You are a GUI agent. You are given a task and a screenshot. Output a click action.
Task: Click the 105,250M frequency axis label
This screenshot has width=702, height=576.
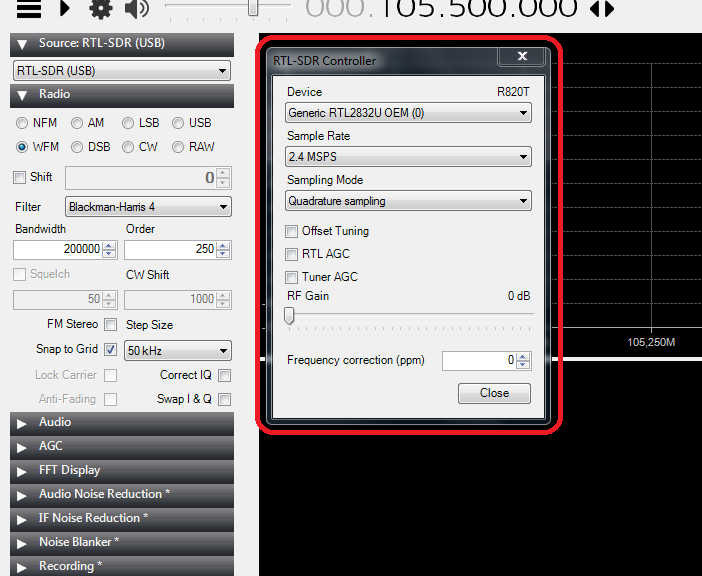651,343
